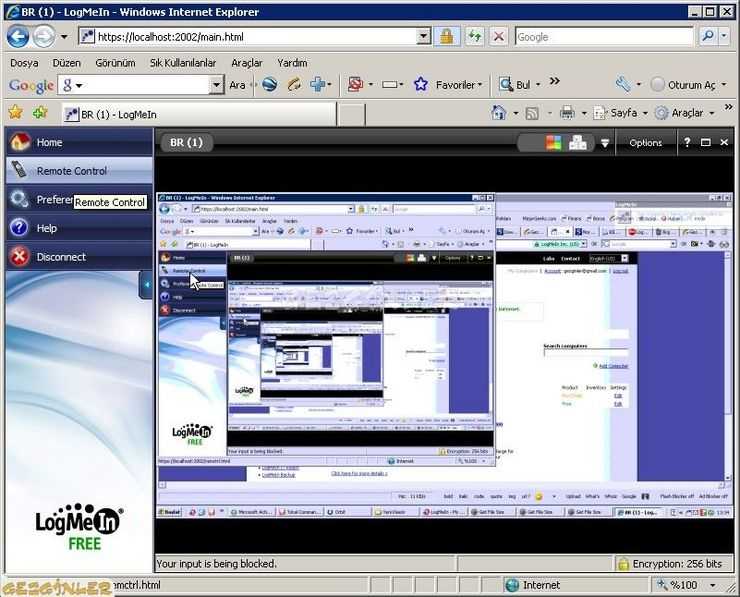Click the Bul find button
This screenshot has width=740, height=597.
pos(518,85)
